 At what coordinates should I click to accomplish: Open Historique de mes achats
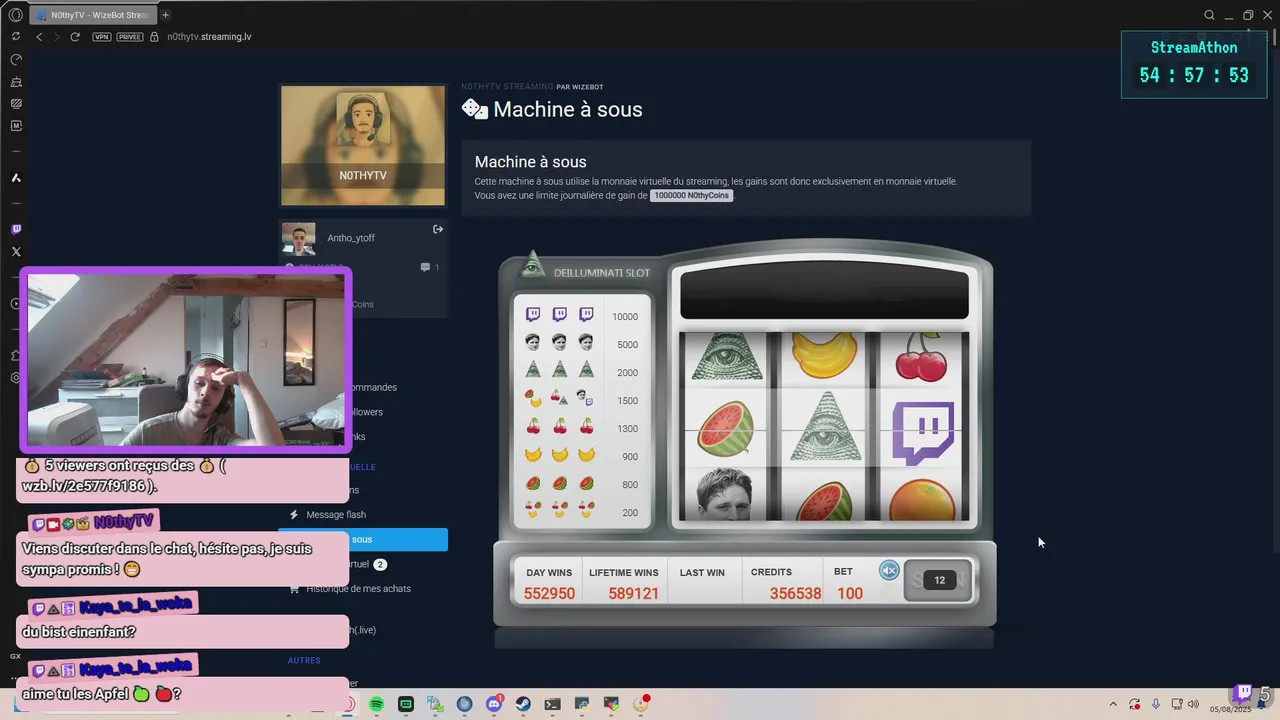tap(358, 589)
